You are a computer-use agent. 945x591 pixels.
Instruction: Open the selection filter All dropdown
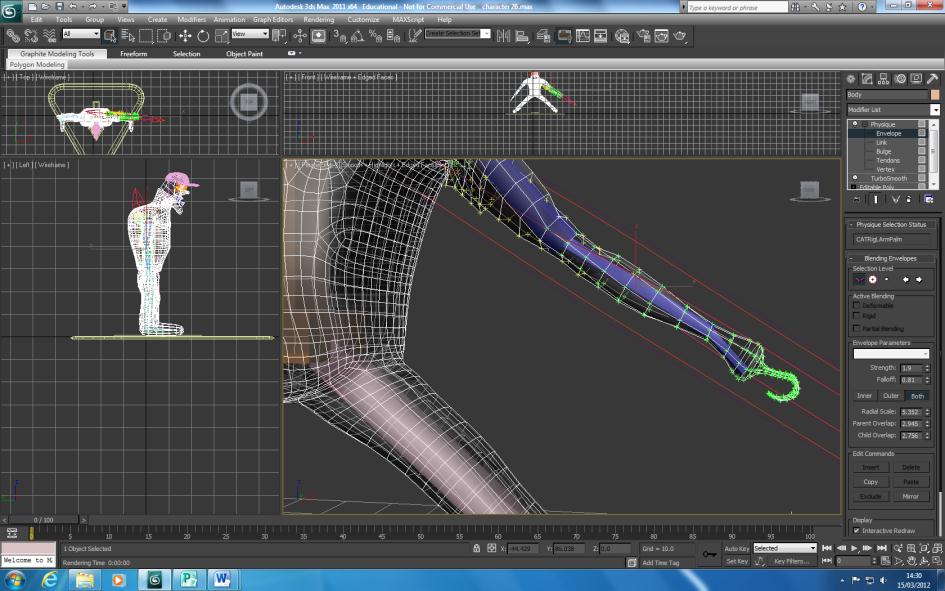click(81, 34)
